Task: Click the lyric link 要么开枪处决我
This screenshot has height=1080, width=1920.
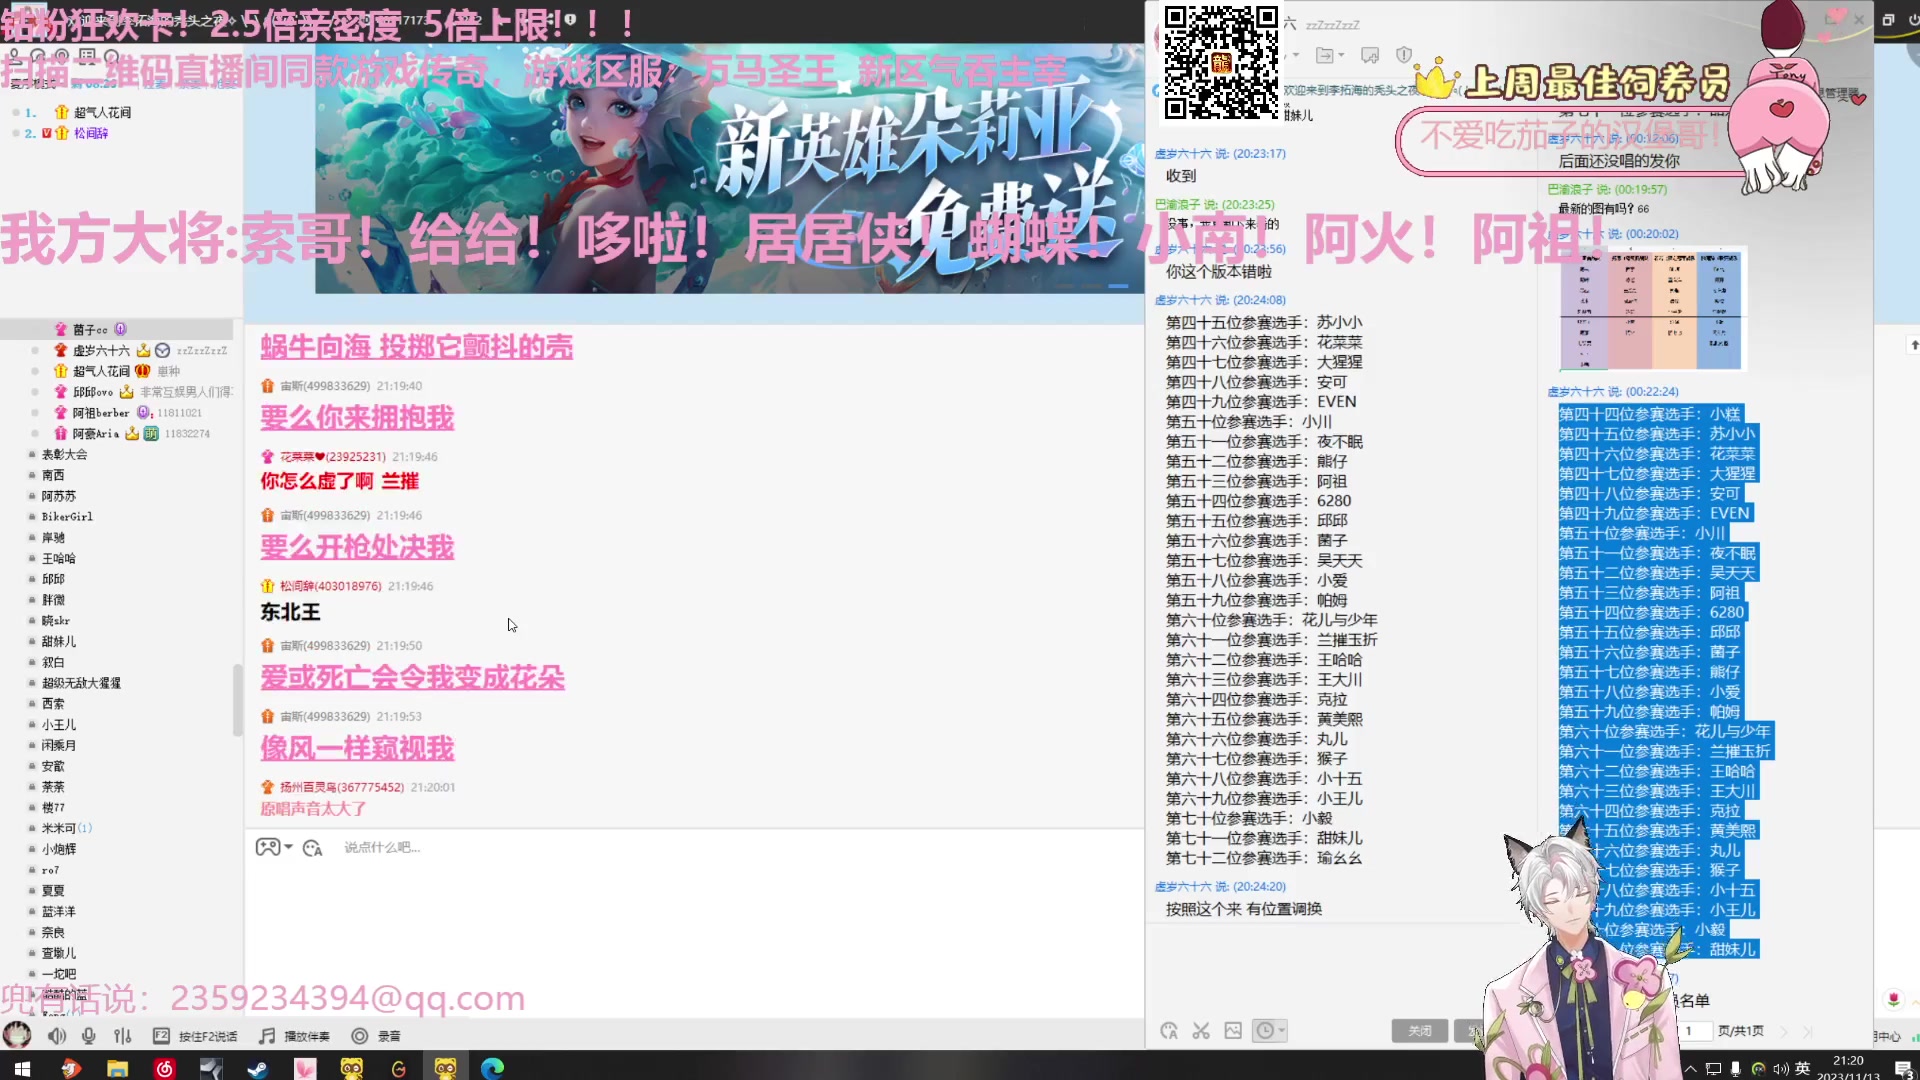Action: click(x=357, y=547)
